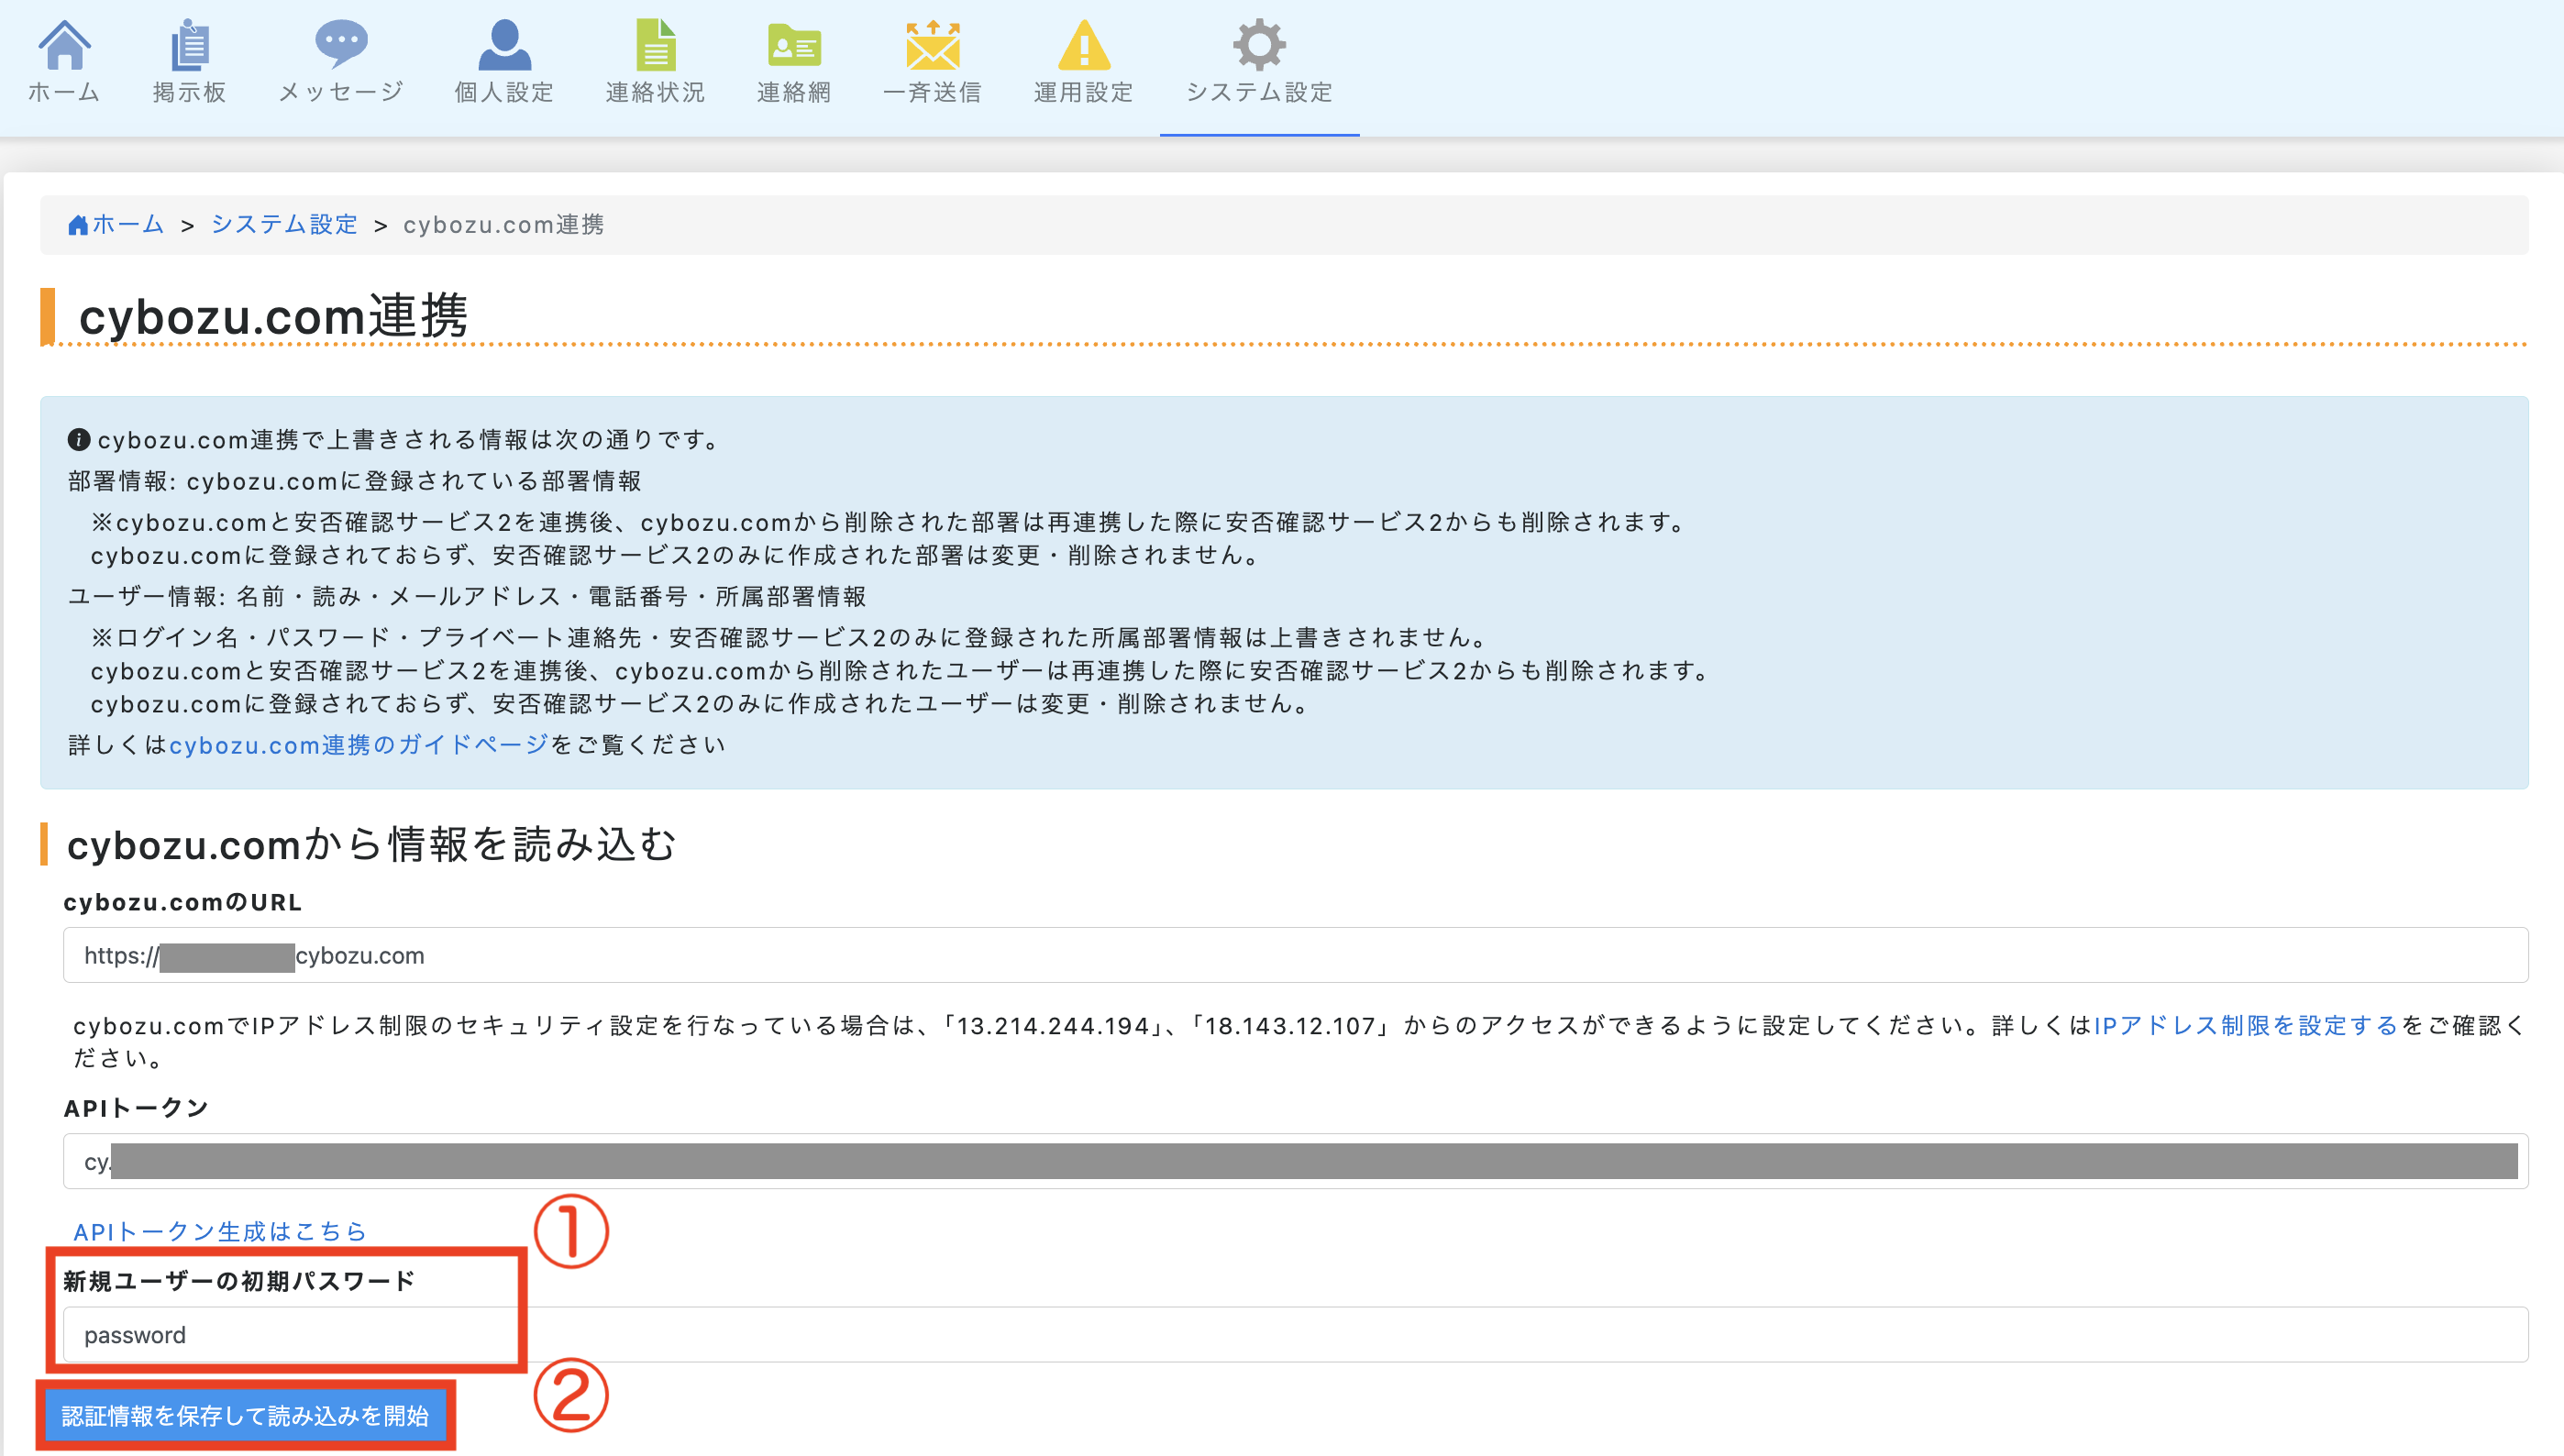This screenshot has width=2564, height=1456.
Task: Click heading cybozu.comから情報を読み込む
Action: (x=371, y=844)
